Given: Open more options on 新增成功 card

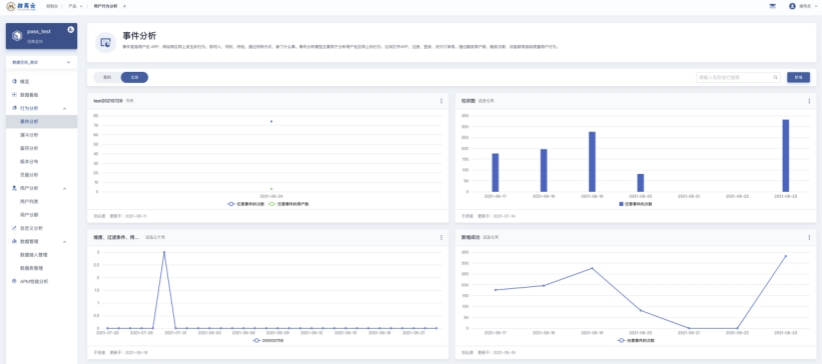Looking at the screenshot, I should click(x=809, y=238).
